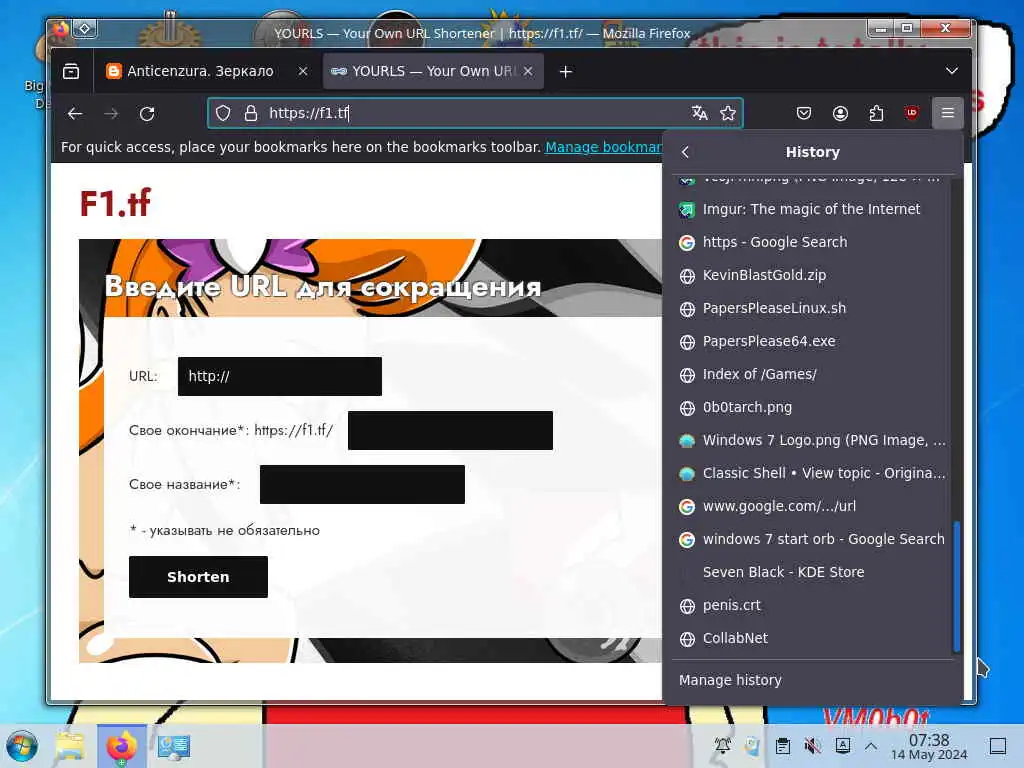The width and height of the screenshot is (1024, 768).
Task: Open windows 7 start orb Google Search entry
Action: (x=812, y=539)
